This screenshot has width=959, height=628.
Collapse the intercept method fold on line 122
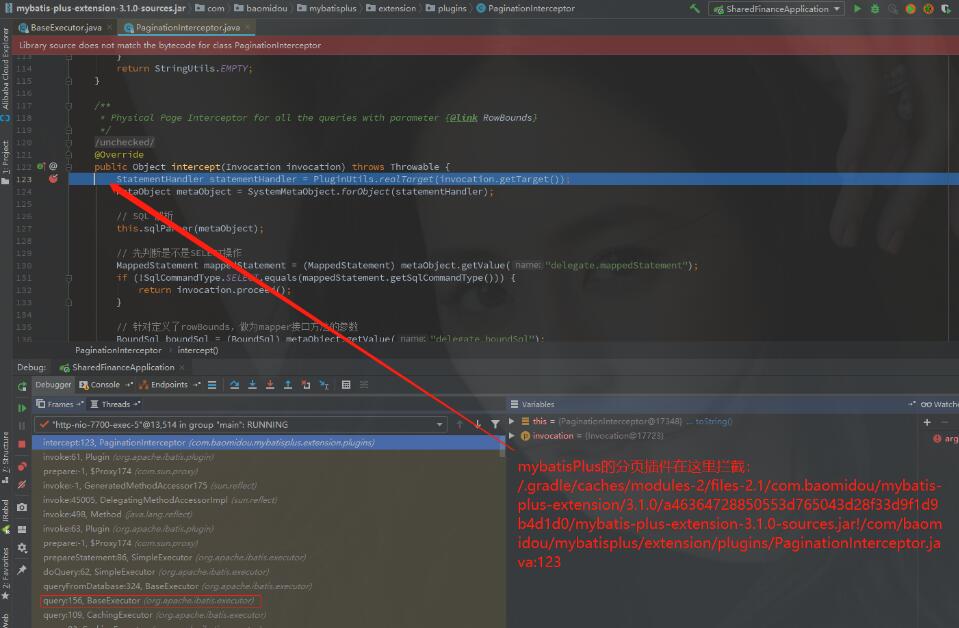click(68, 166)
